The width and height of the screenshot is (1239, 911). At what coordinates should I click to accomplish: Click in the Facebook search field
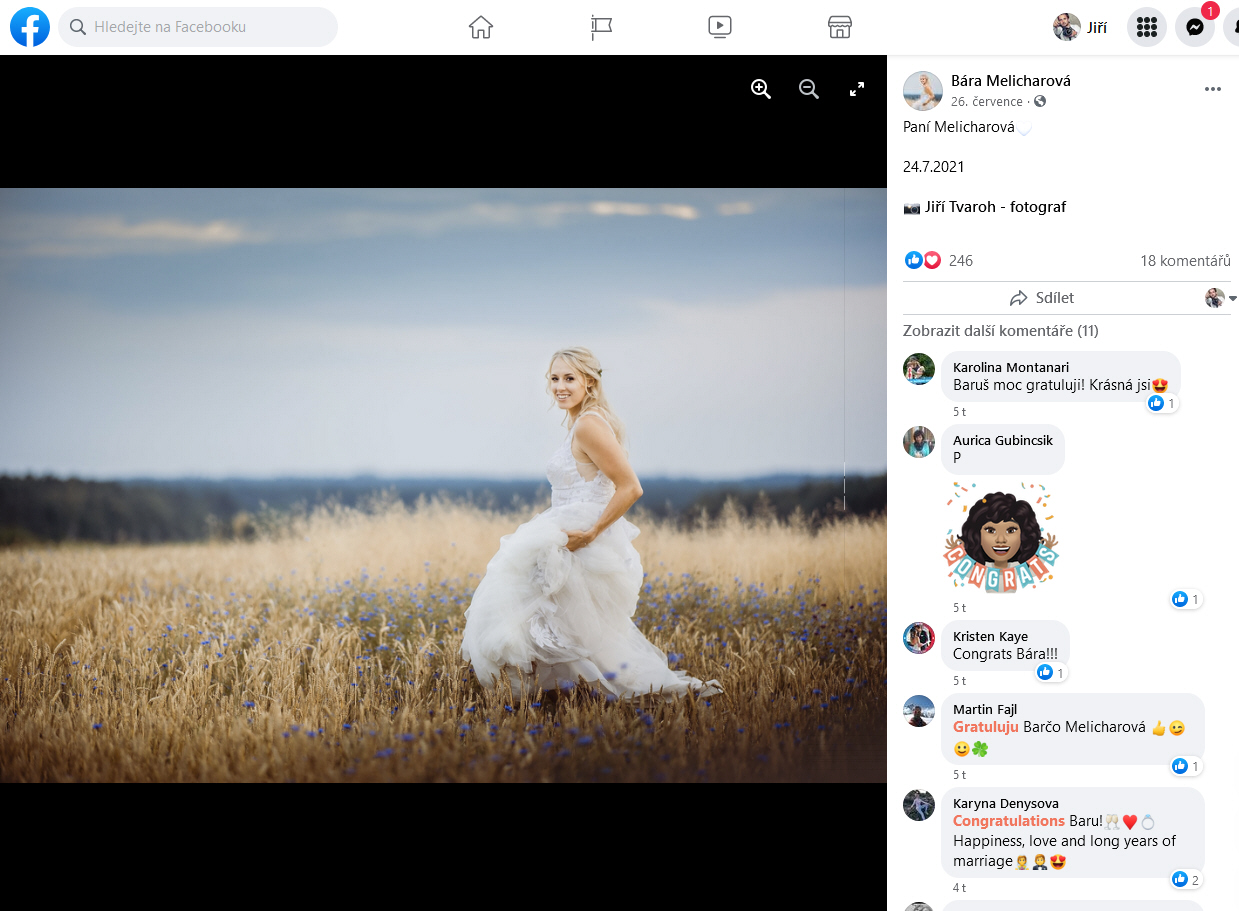coord(200,27)
